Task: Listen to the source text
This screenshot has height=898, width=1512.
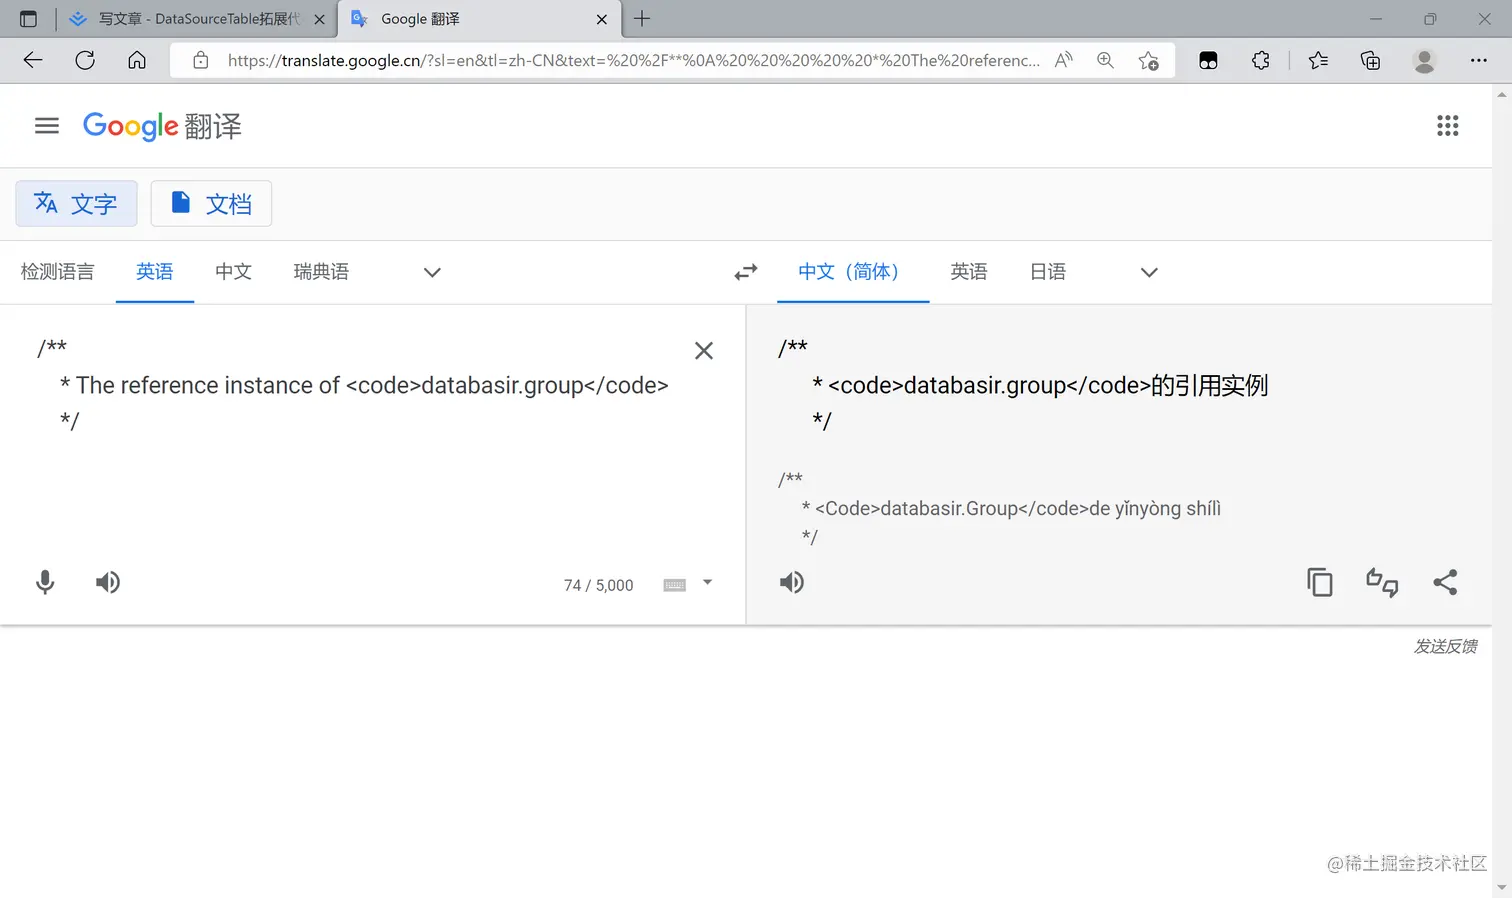Action: coord(108,582)
